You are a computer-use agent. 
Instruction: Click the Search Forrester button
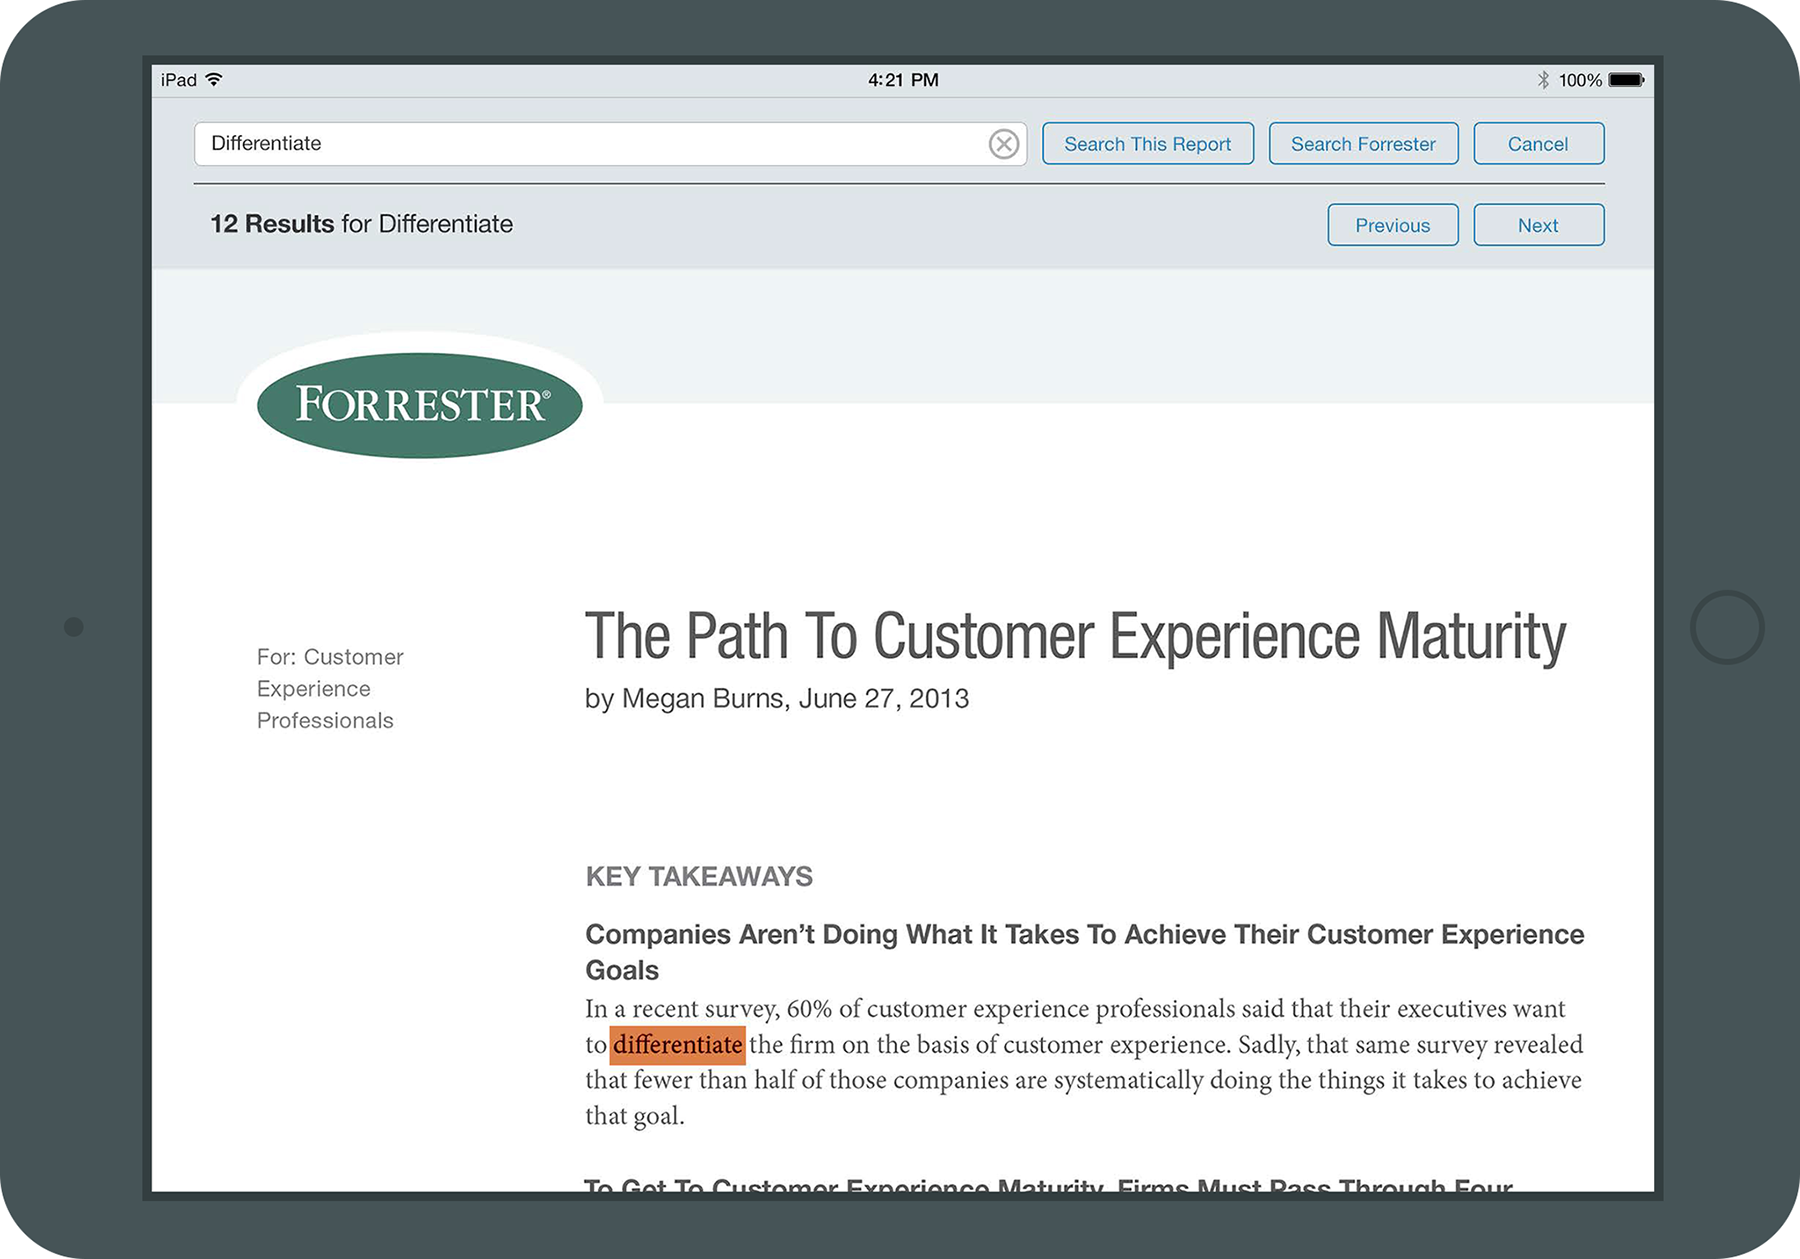pos(1363,144)
